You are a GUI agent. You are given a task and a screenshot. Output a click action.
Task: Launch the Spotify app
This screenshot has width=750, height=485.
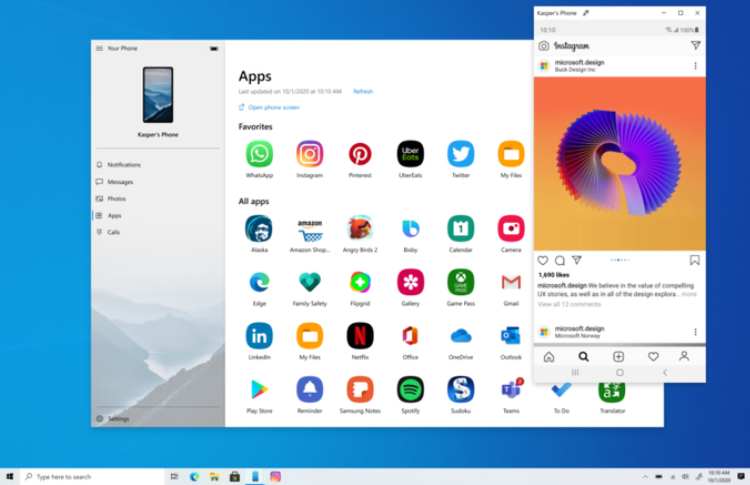410,389
